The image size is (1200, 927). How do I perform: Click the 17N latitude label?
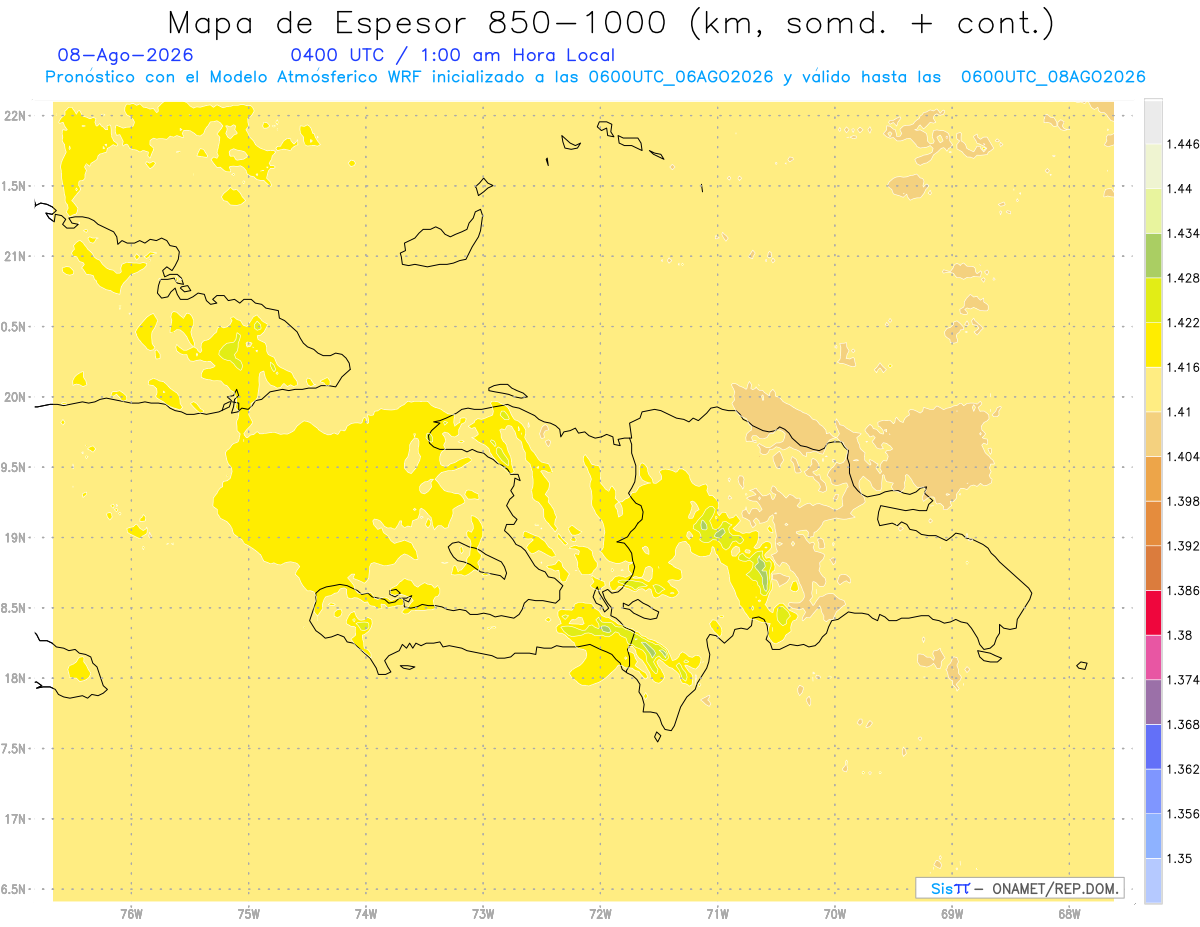click(x=16, y=819)
